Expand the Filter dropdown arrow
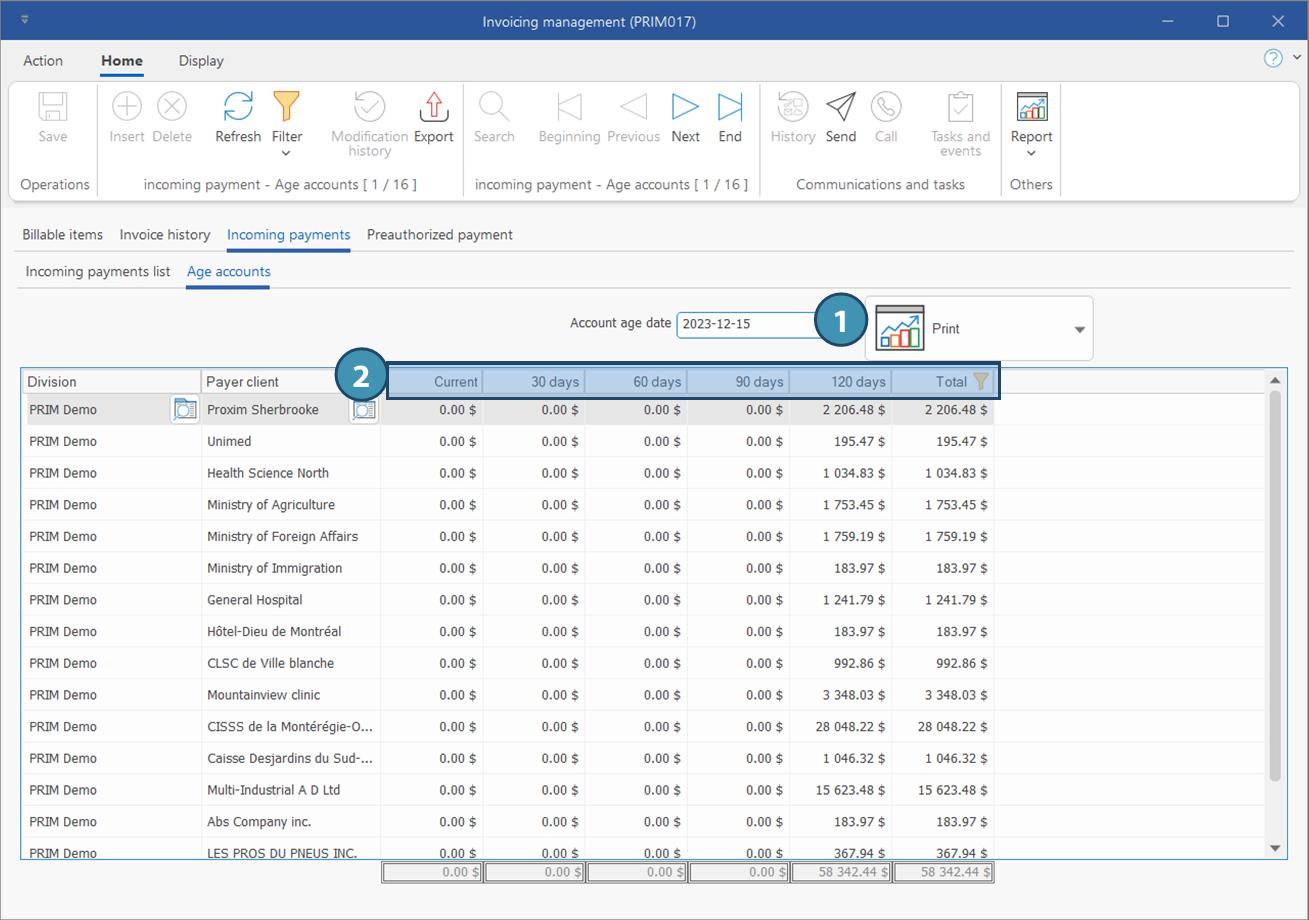 pos(286,153)
